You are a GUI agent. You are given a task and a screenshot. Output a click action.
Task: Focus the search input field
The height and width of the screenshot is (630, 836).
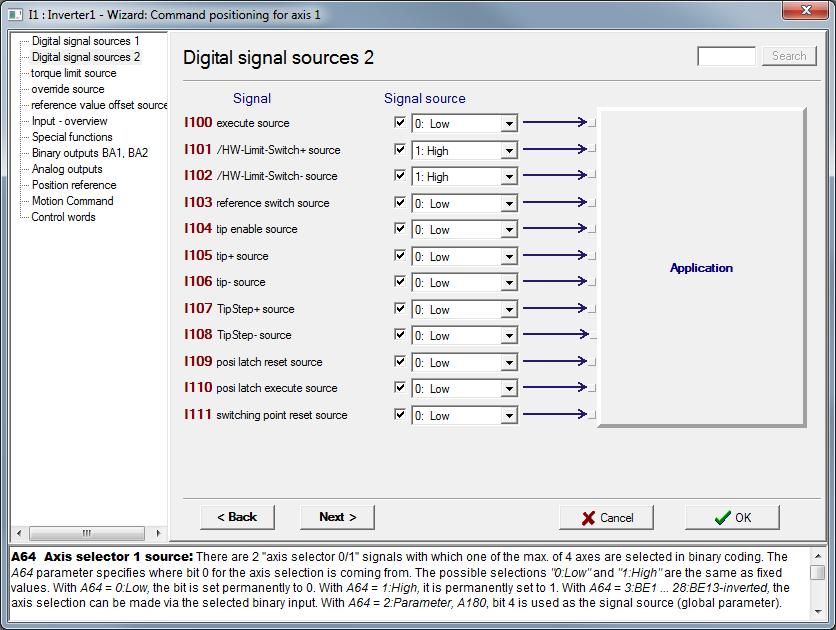click(x=726, y=56)
